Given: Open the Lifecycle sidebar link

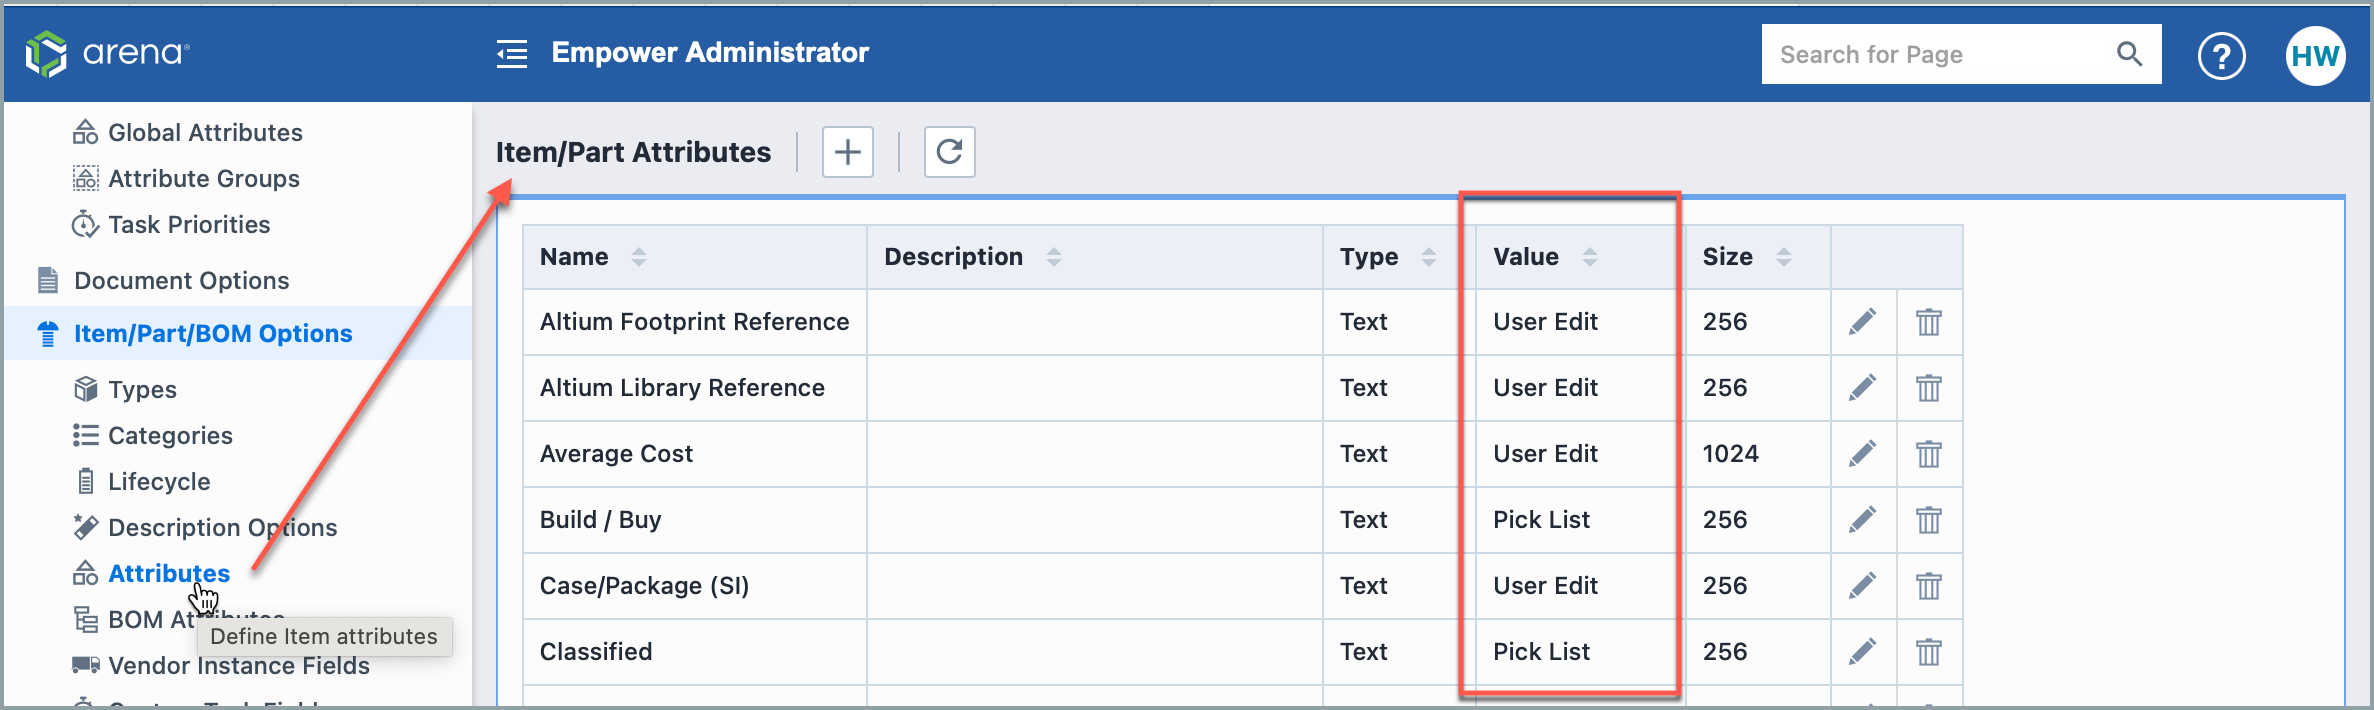Looking at the screenshot, I should (159, 482).
